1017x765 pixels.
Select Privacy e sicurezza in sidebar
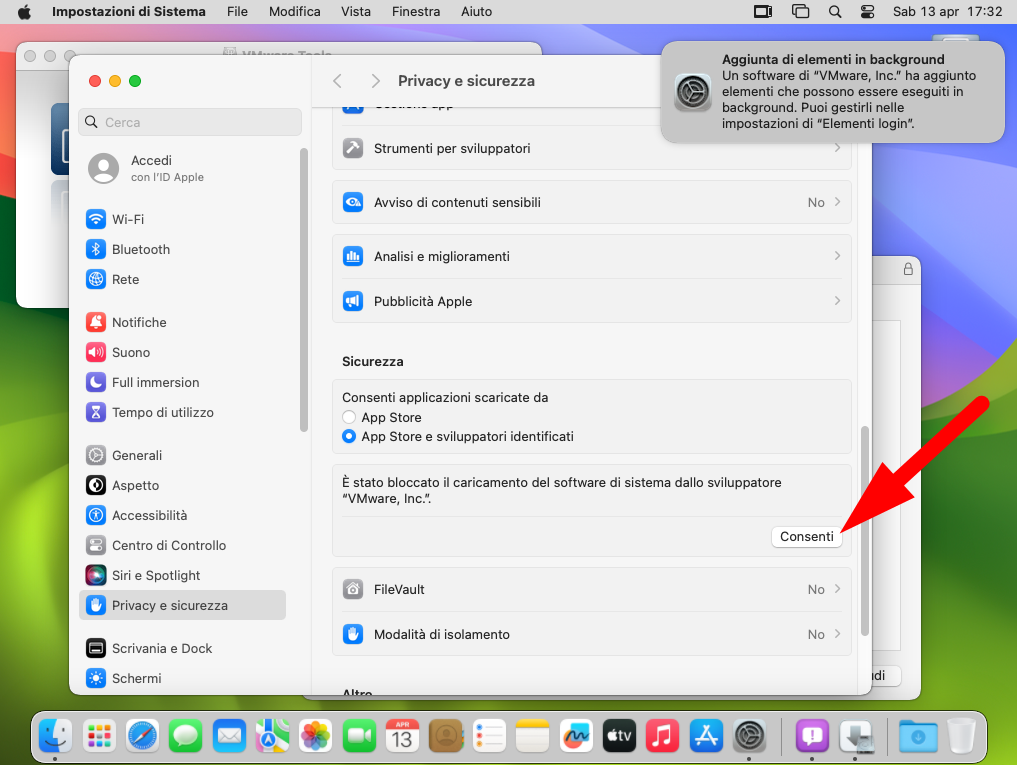pos(182,605)
